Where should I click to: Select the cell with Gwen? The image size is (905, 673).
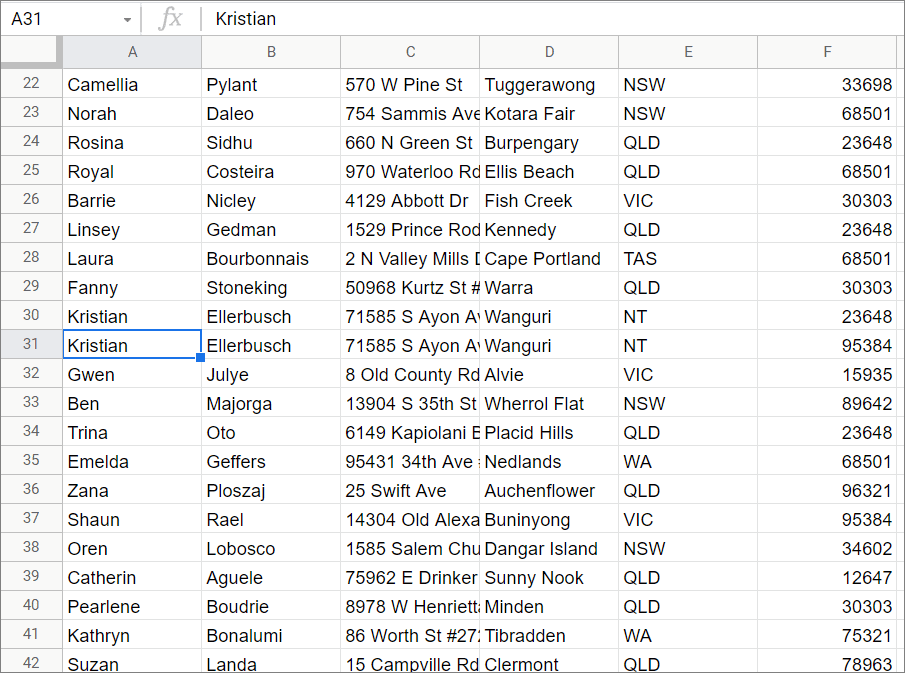[x=132, y=374]
